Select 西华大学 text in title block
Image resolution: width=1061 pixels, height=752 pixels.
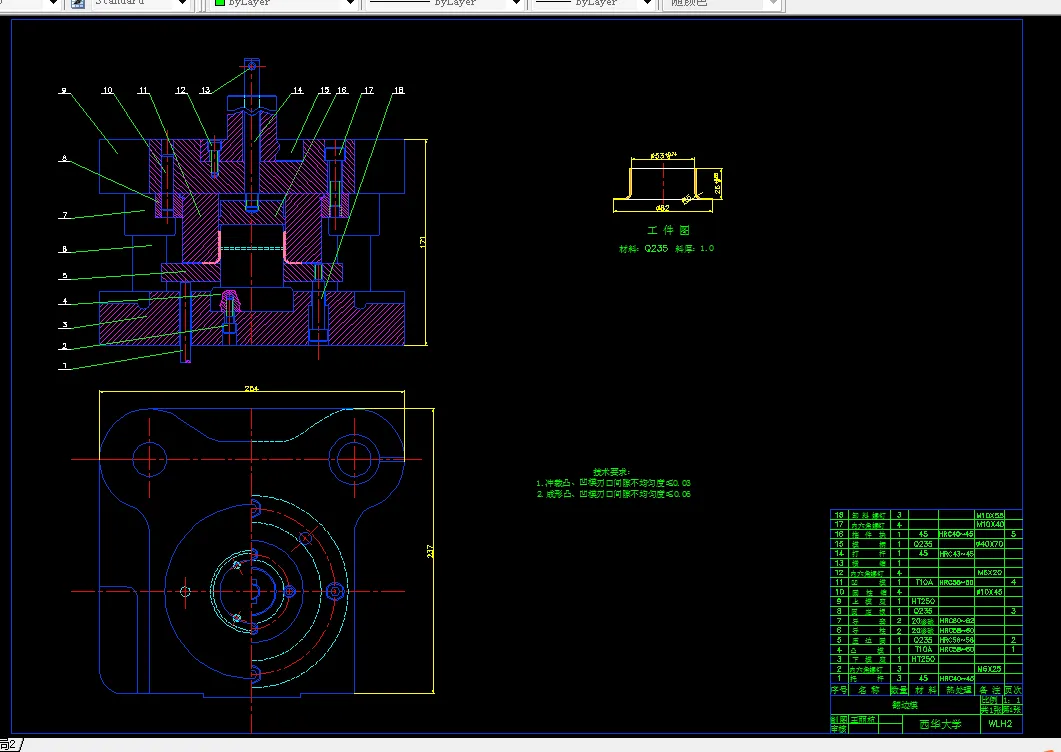click(941, 724)
